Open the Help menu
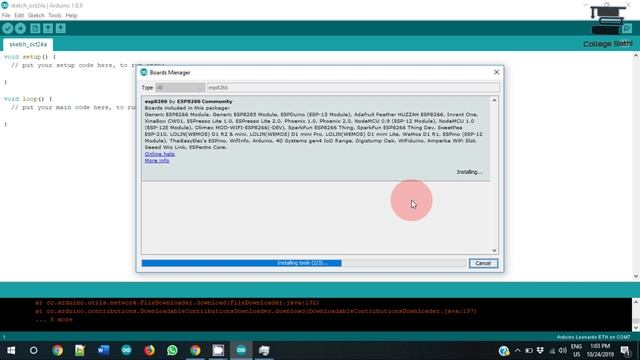The height and width of the screenshot is (360, 640). pos(71,15)
